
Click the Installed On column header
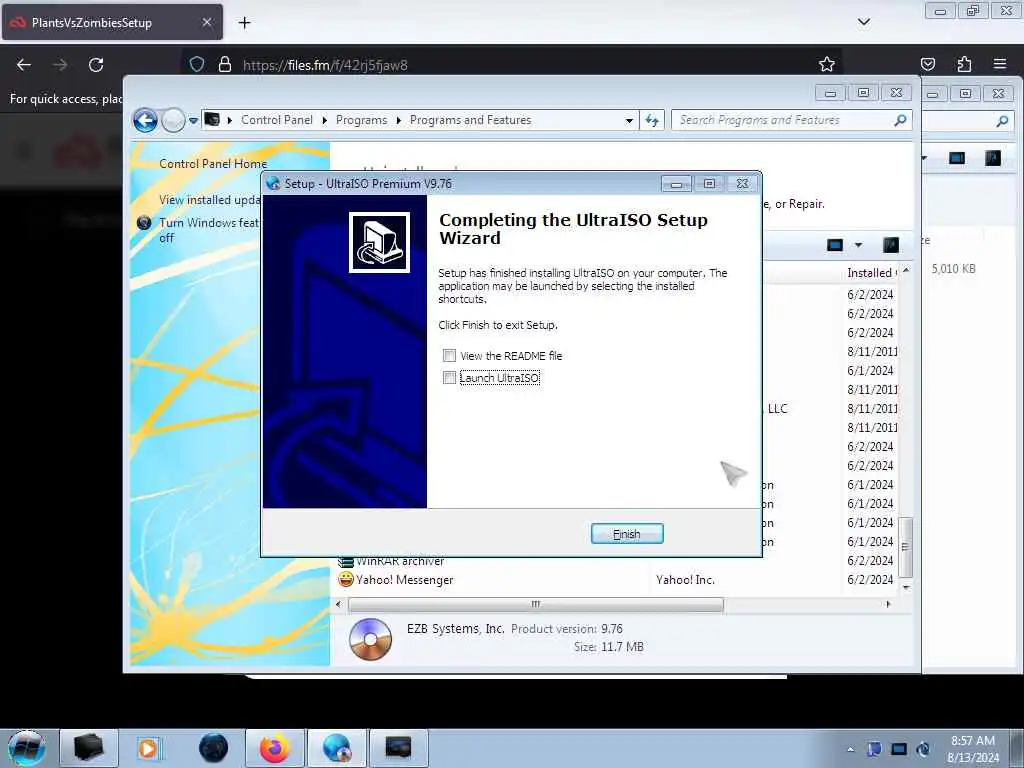[x=872, y=273]
